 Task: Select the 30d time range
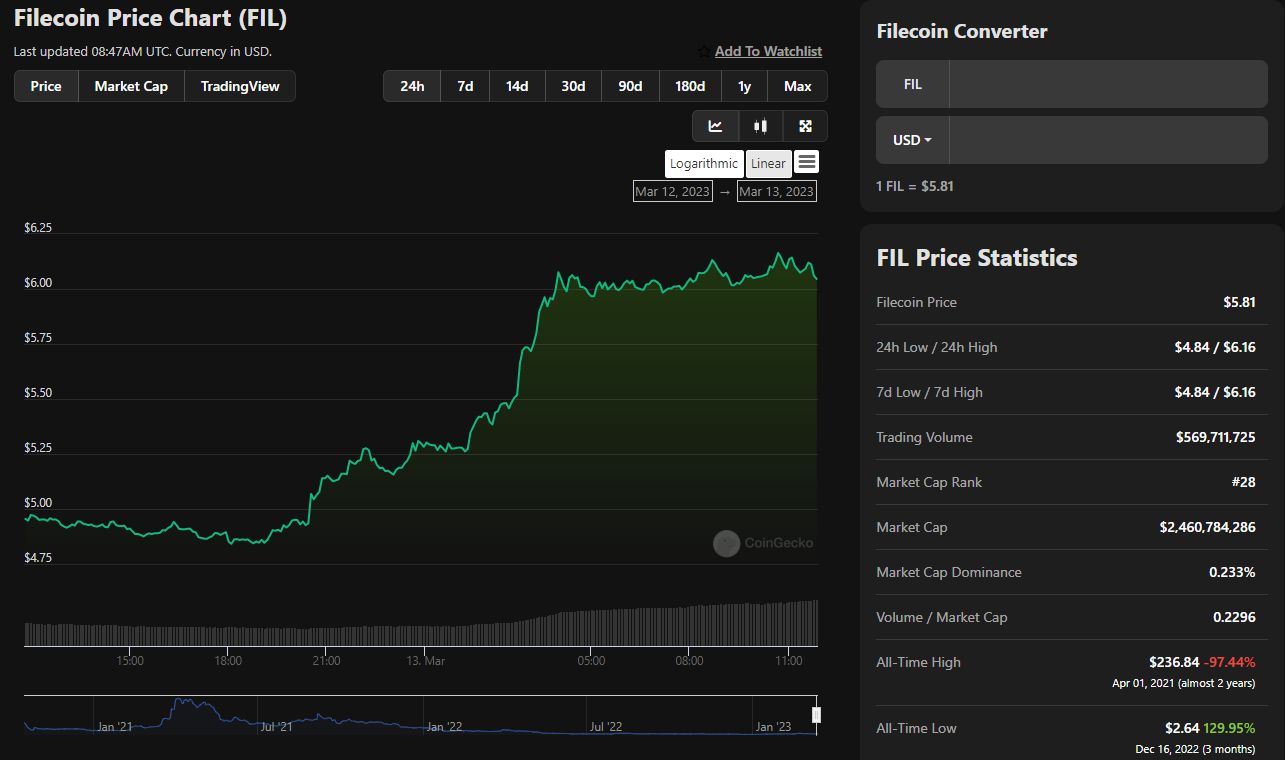point(573,86)
